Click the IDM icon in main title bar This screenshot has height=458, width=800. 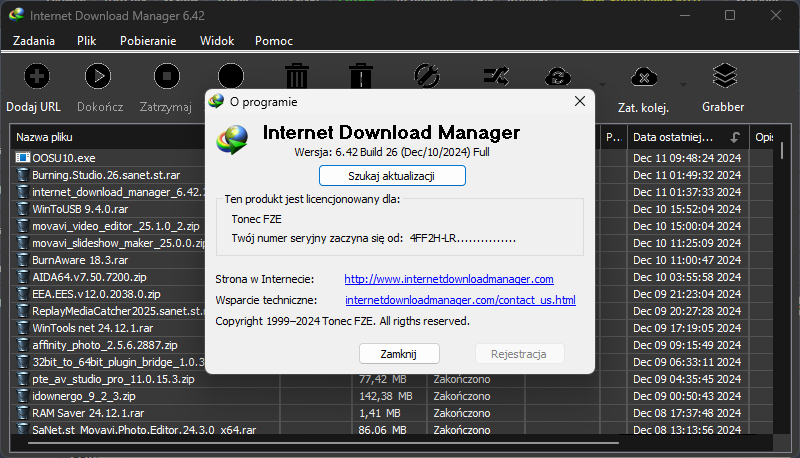point(16,15)
